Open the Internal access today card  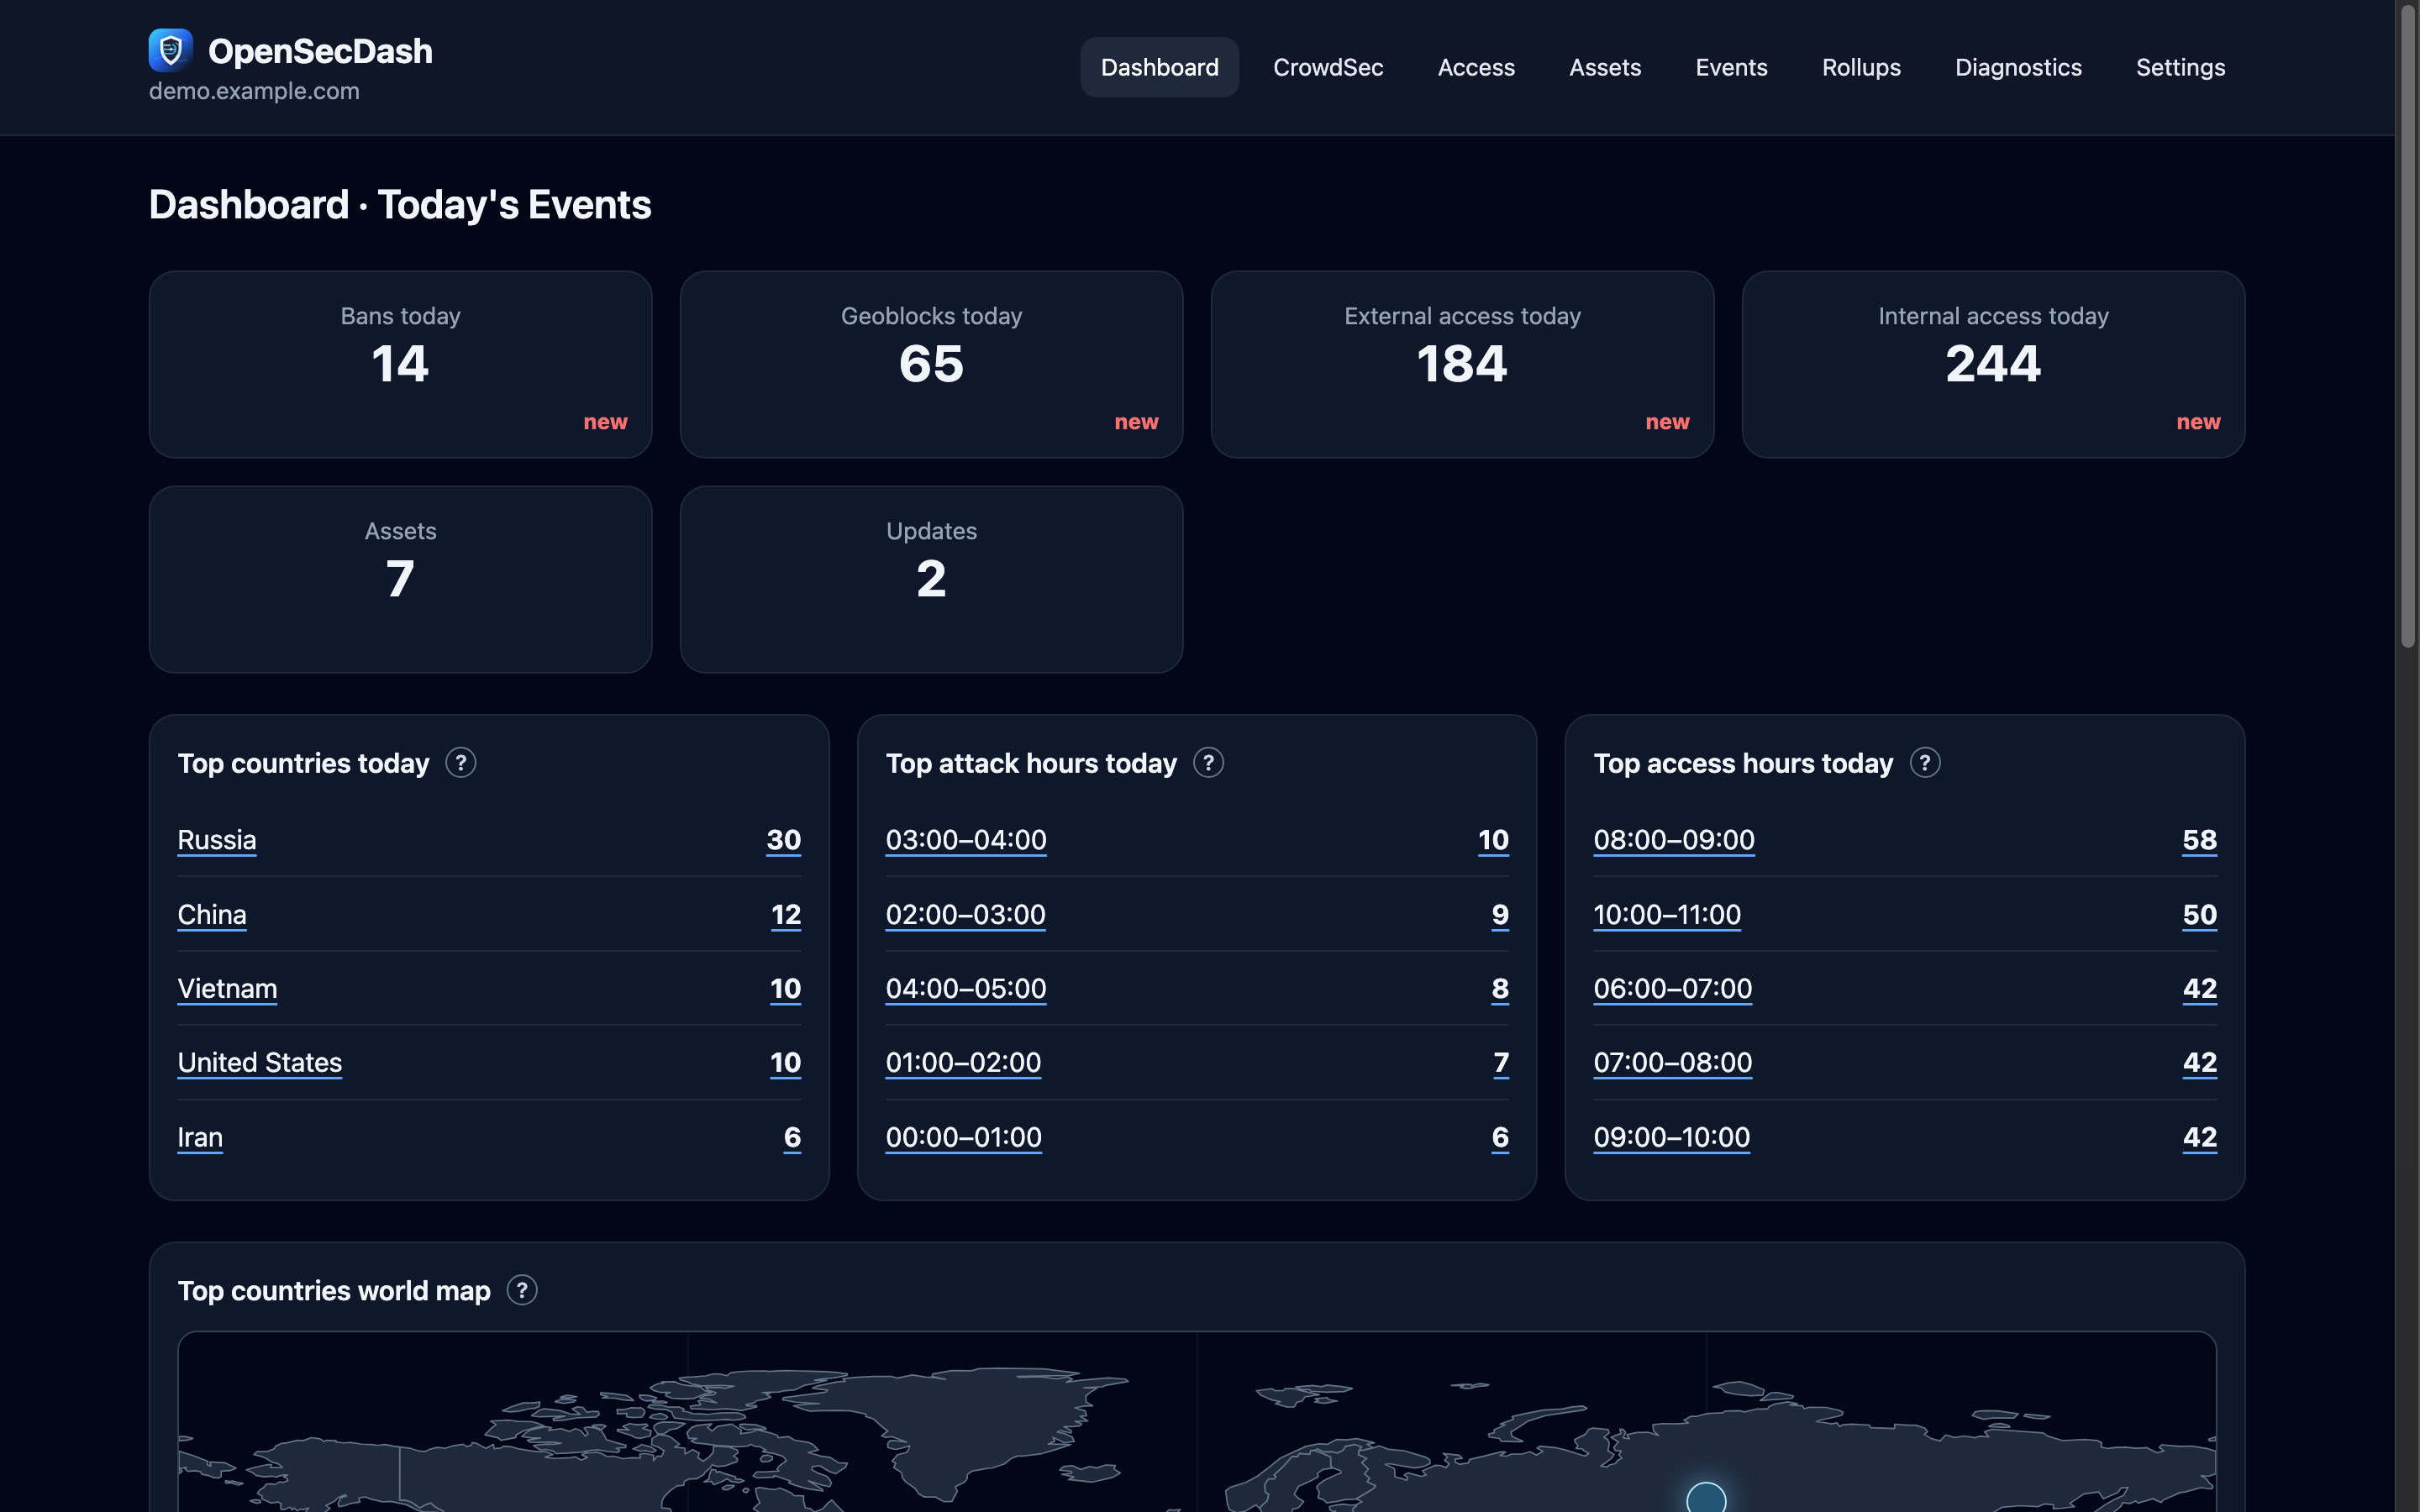pyautogui.click(x=1993, y=364)
